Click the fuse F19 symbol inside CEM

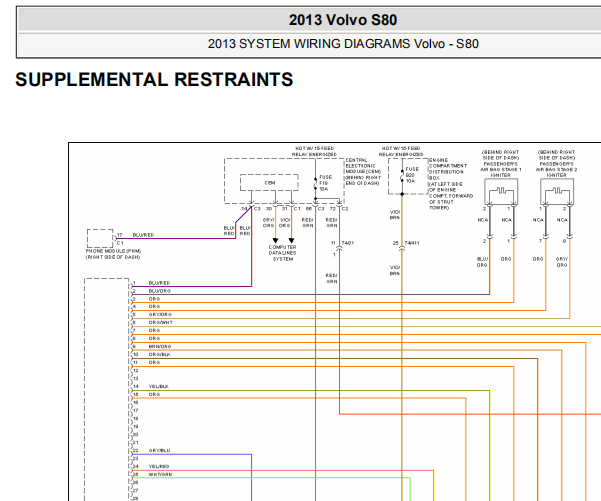click(x=315, y=184)
